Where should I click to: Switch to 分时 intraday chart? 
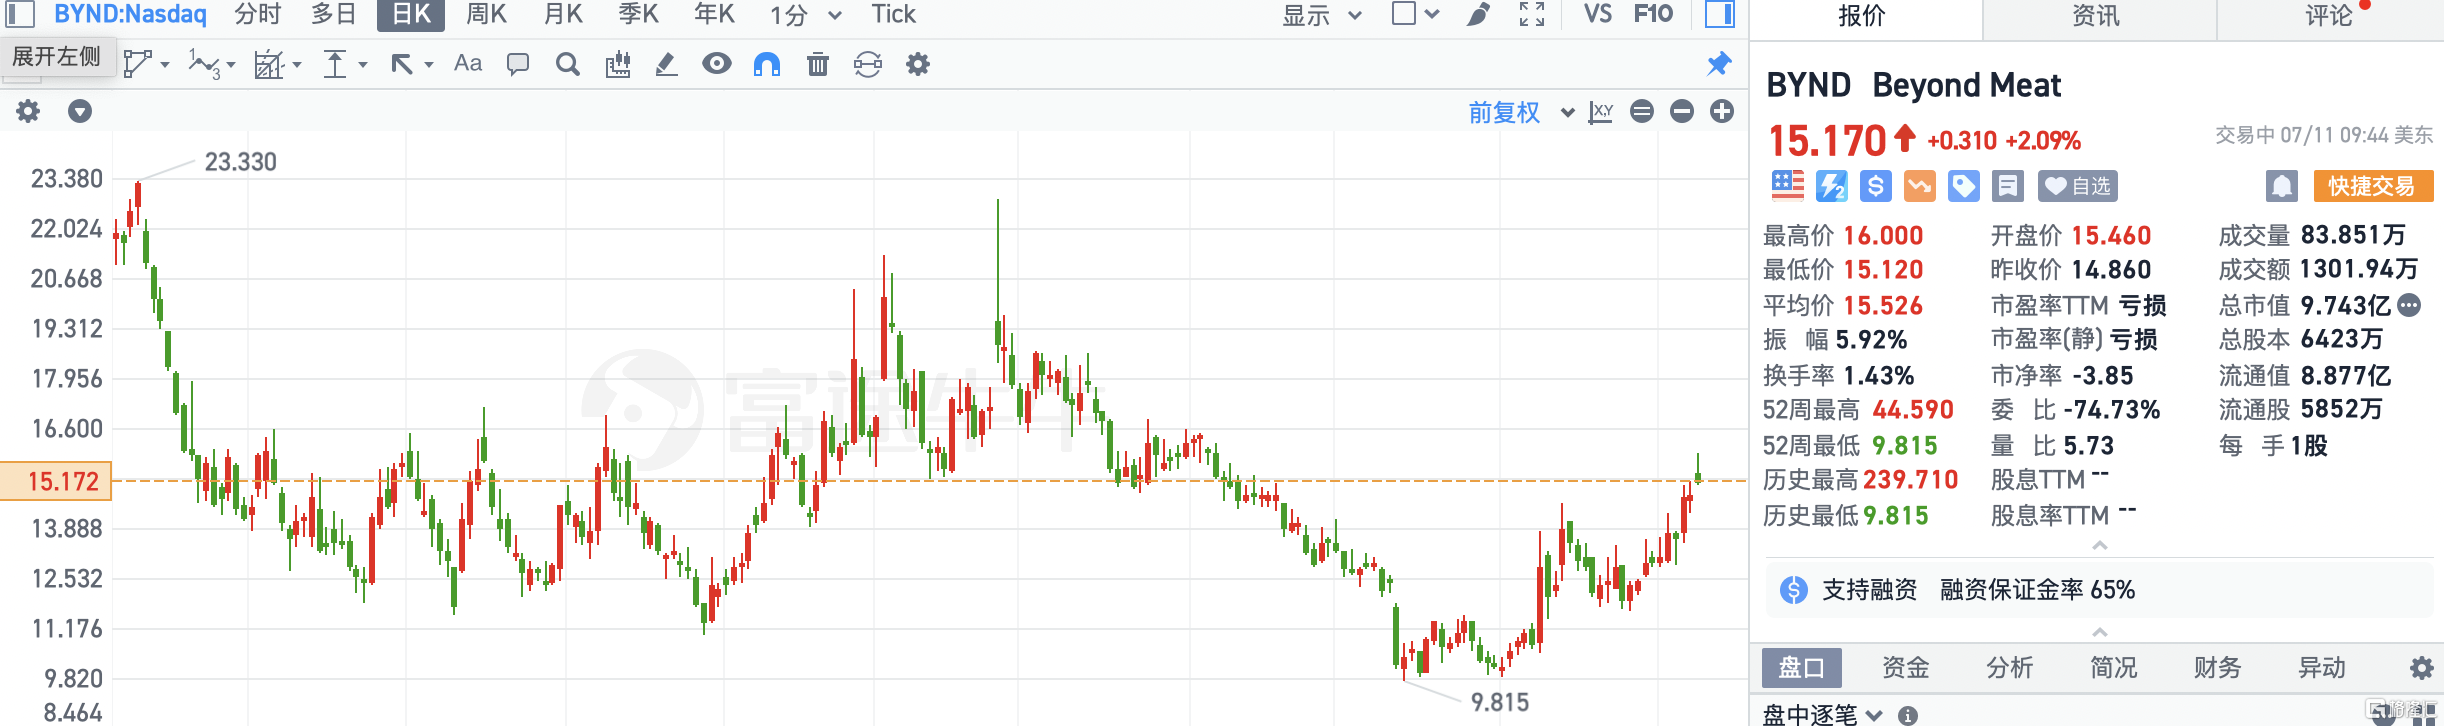pos(258,14)
